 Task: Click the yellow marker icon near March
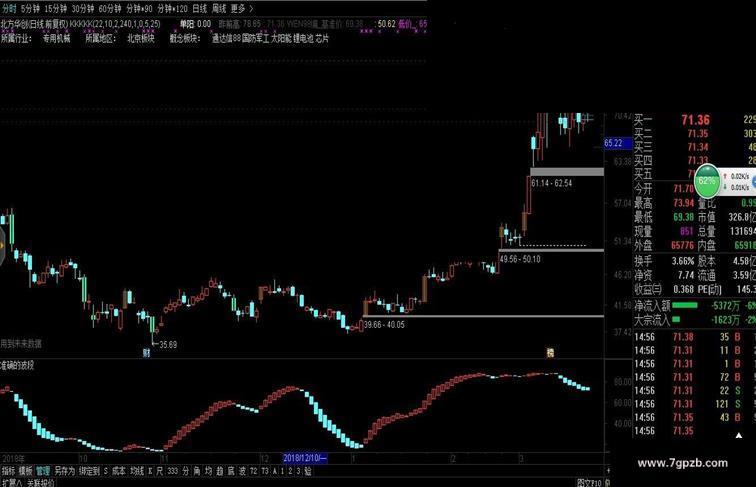click(550, 353)
